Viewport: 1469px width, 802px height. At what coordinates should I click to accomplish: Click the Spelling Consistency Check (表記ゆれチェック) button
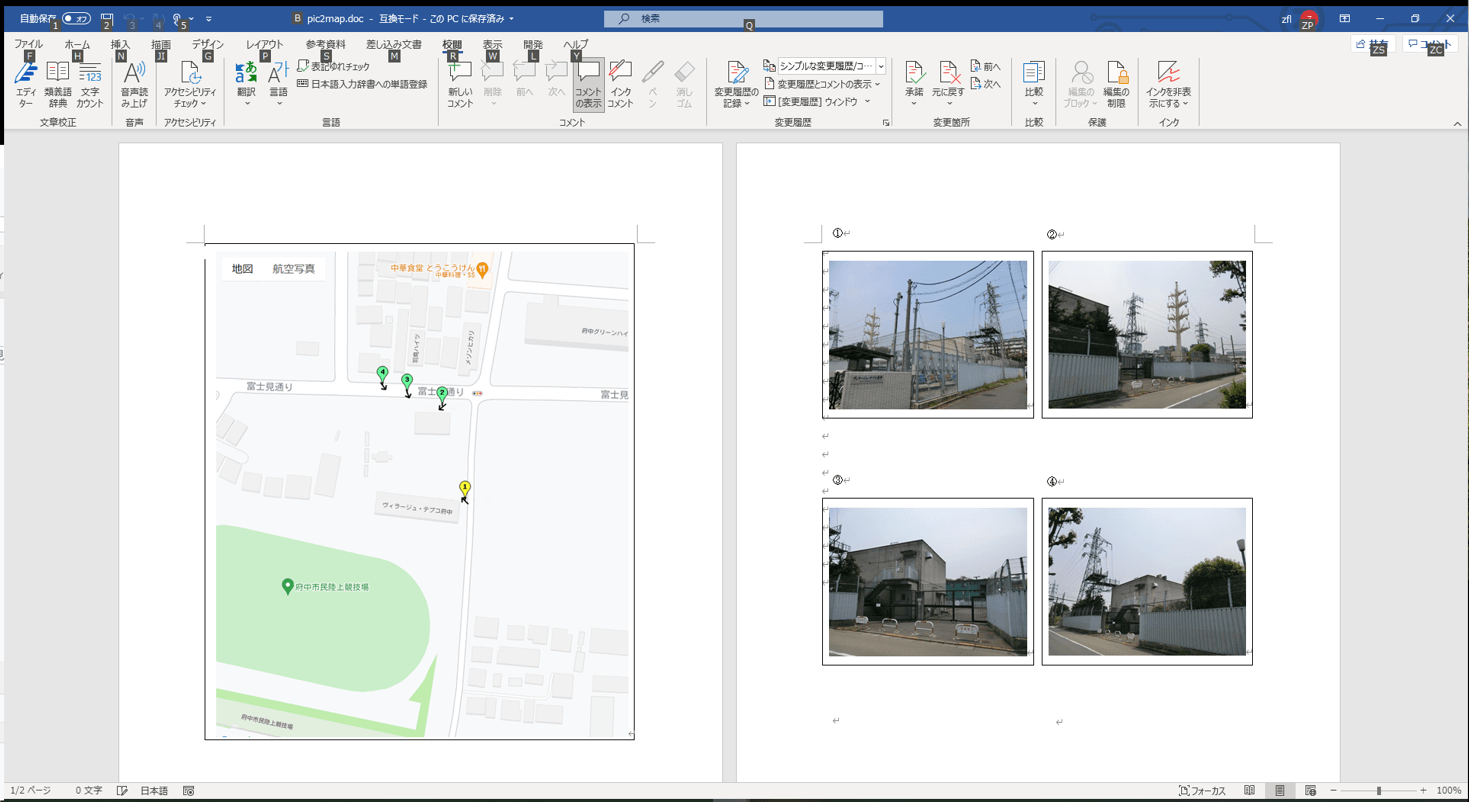(x=334, y=66)
